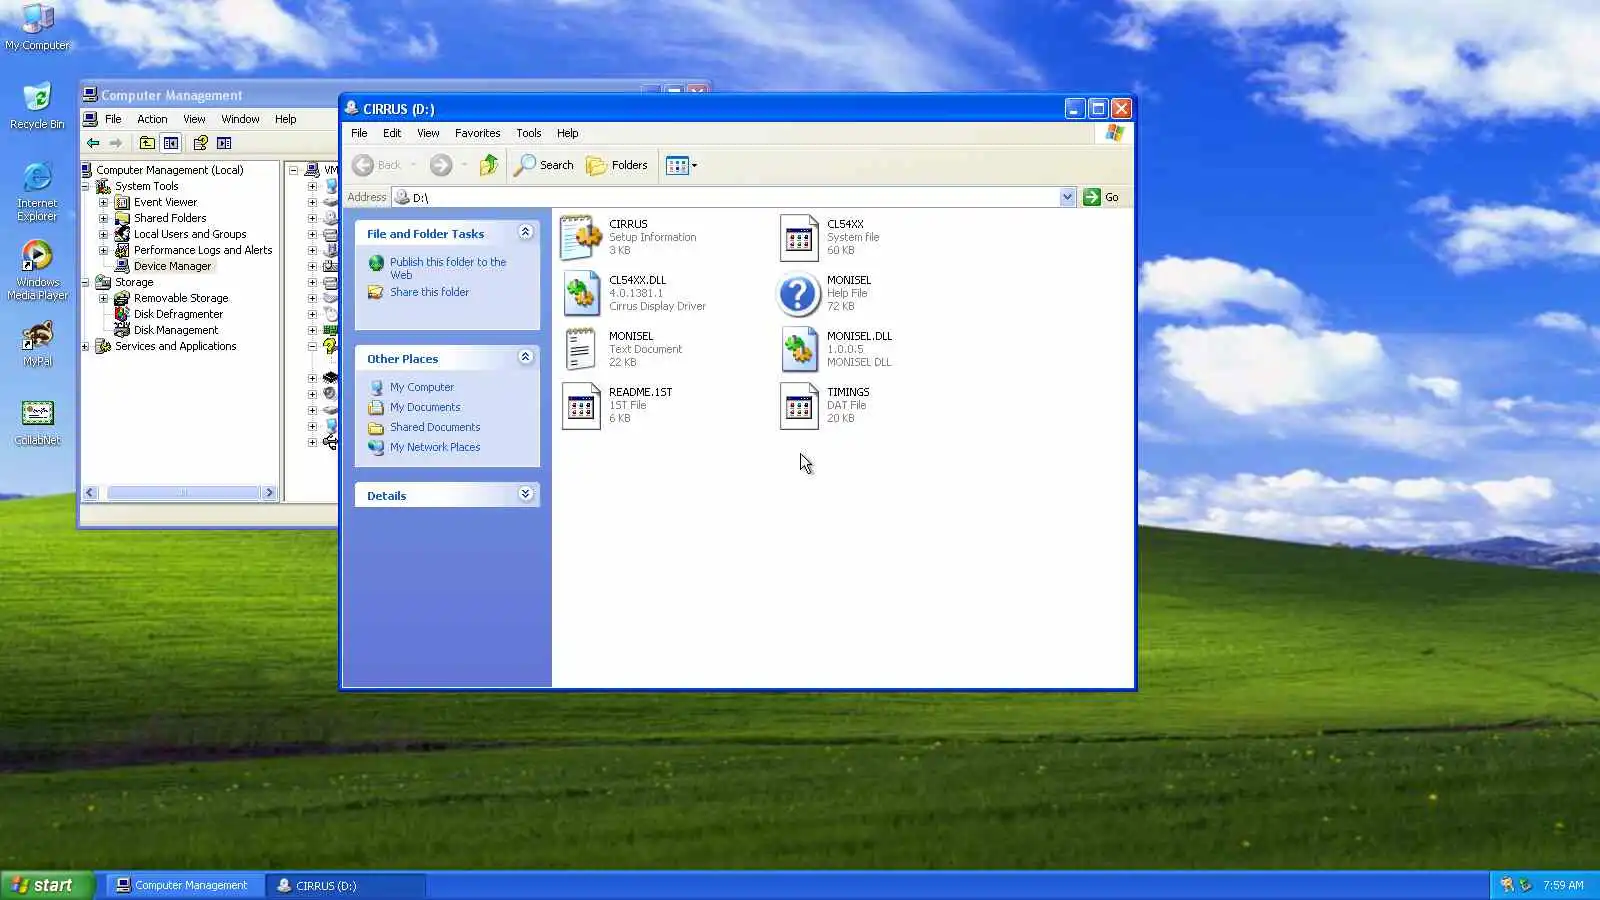Launch Internet Explorer desktop icon
1600x900 pixels.
pos(37,192)
